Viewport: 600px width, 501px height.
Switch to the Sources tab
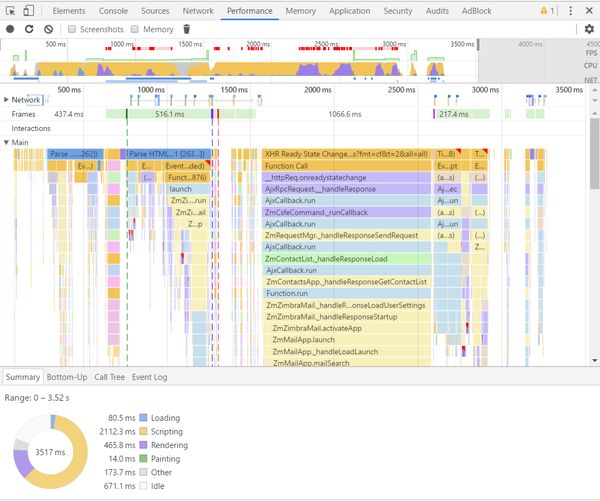coord(155,11)
